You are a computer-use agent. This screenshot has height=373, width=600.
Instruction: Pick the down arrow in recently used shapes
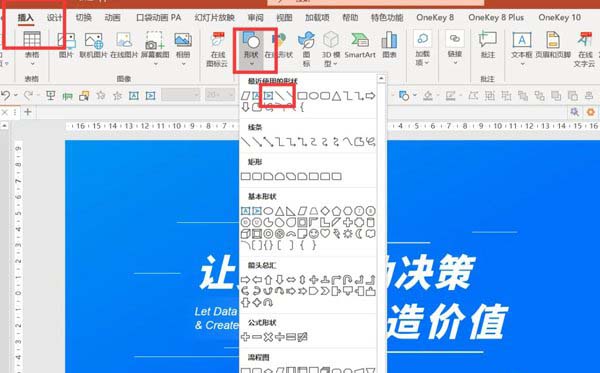pyautogui.click(x=246, y=107)
